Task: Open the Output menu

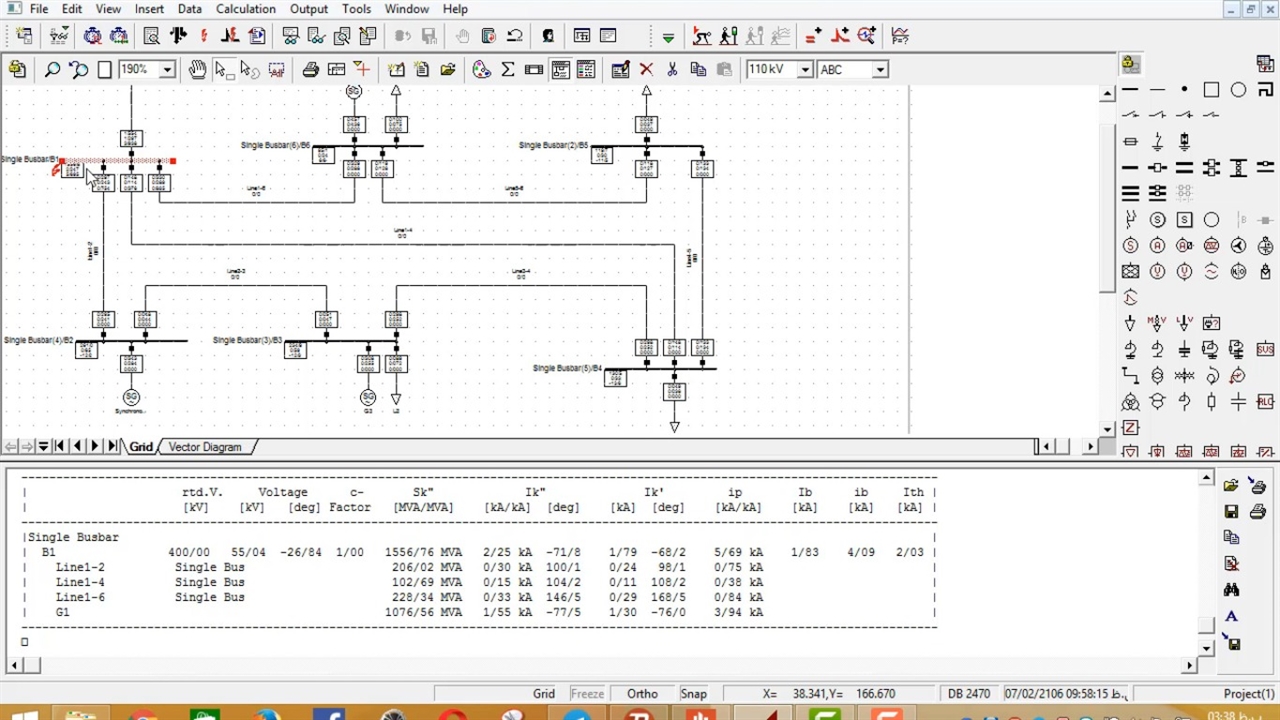Action: (309, 9)
